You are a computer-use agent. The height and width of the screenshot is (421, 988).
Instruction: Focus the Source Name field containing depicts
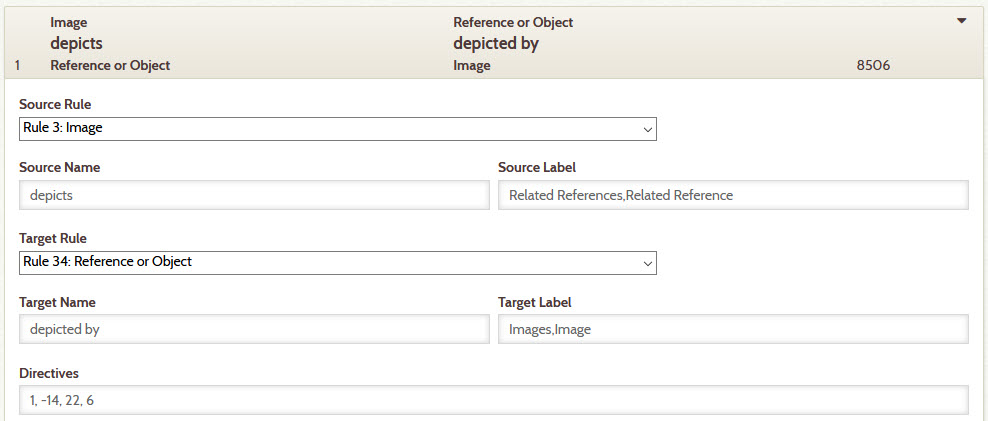click(x=254, y=195)
